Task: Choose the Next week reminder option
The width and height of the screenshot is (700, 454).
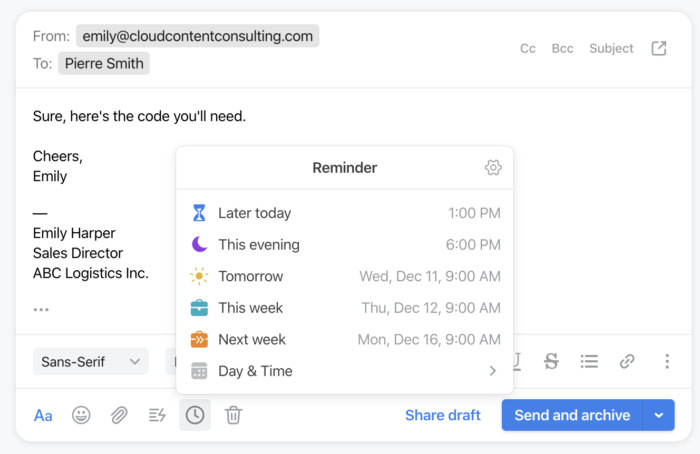Action: pos(345,339)
